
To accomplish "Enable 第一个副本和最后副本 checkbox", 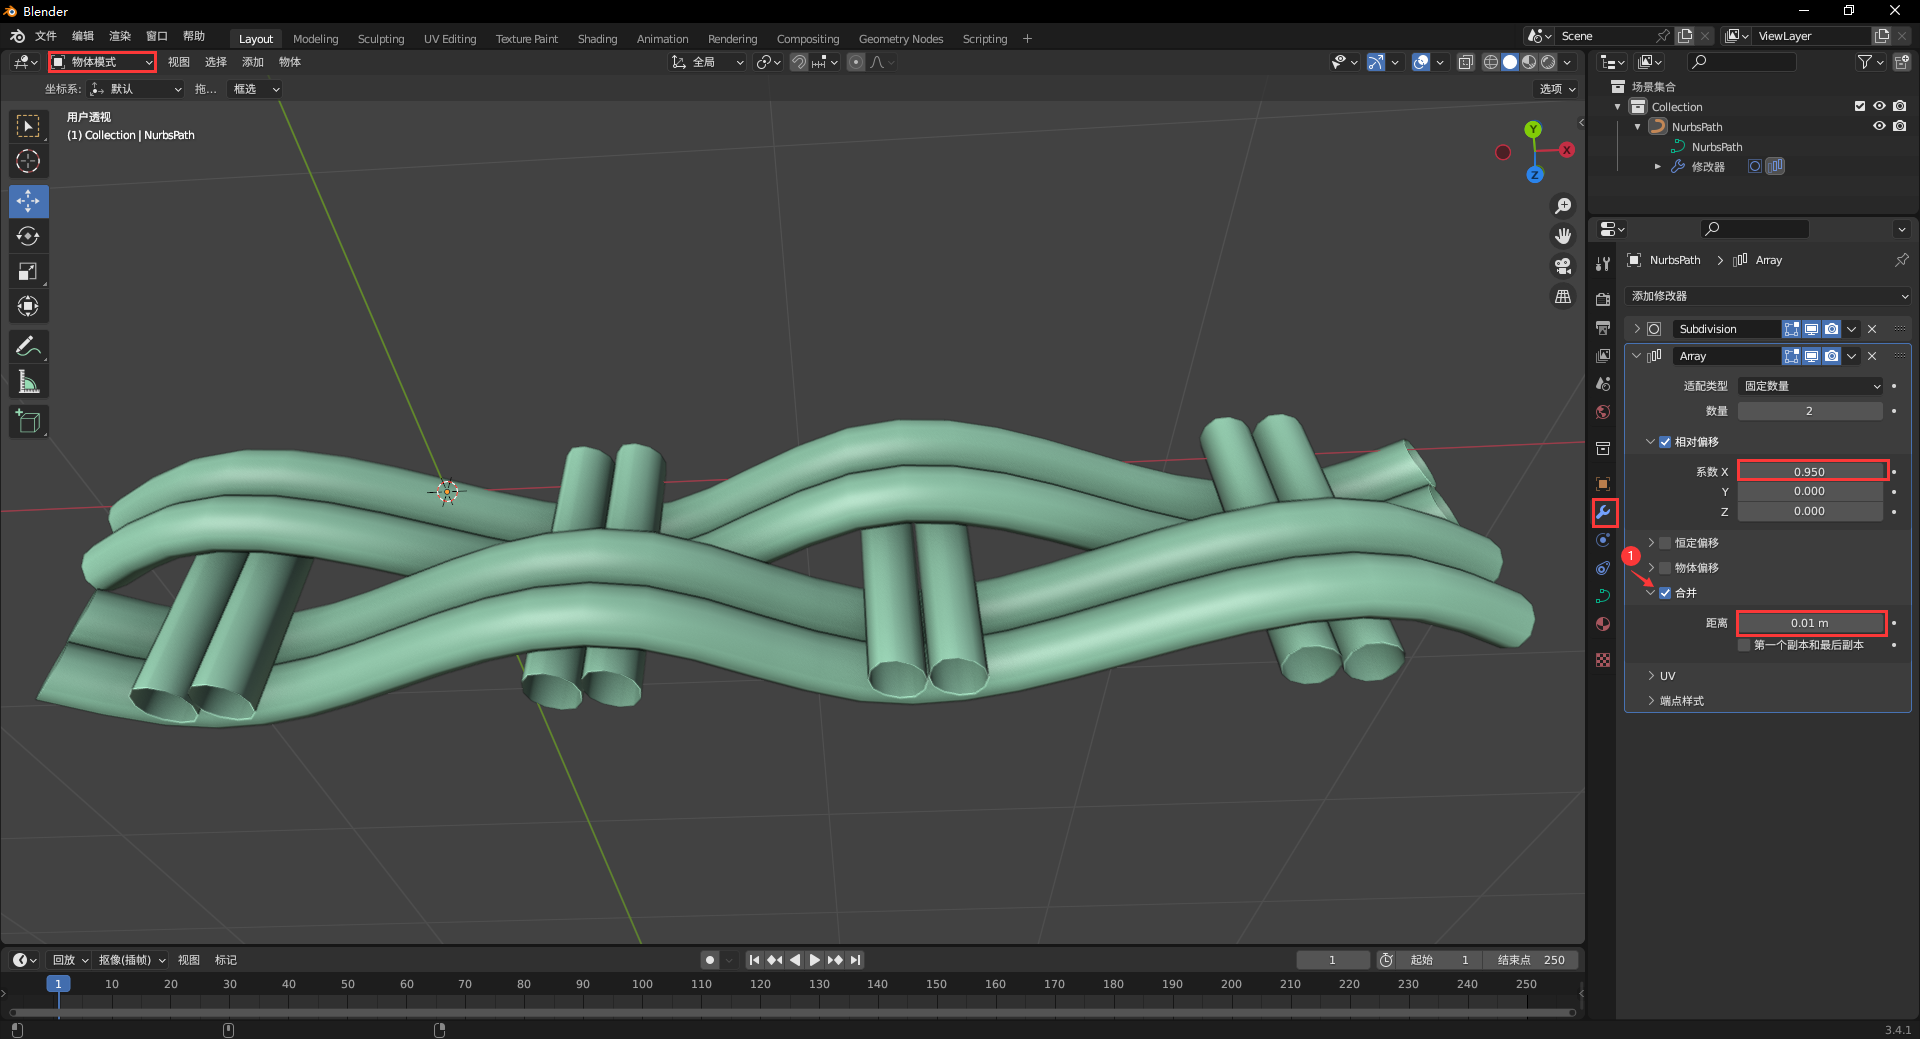I will [x=1745, y=645].
